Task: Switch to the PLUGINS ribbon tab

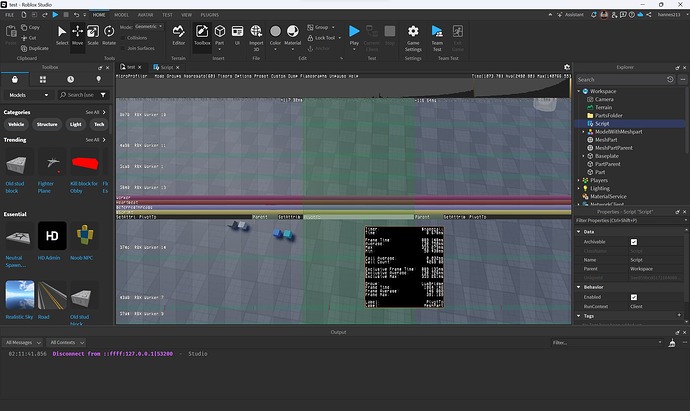Action: 210,15
